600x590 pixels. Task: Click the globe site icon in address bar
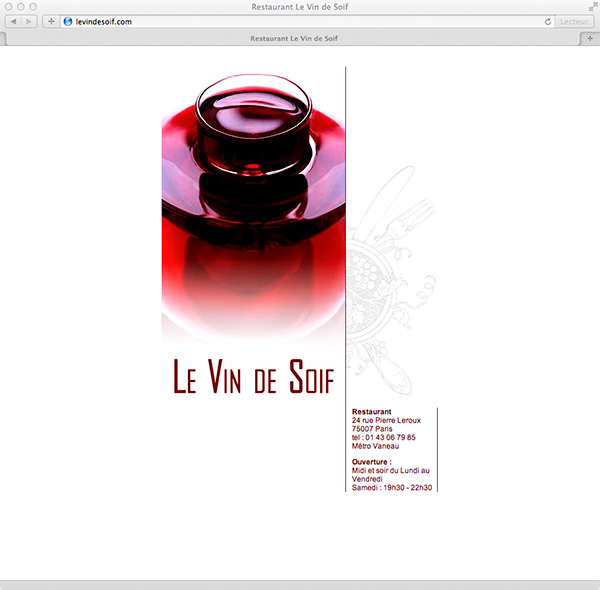(x=68, y=21)
